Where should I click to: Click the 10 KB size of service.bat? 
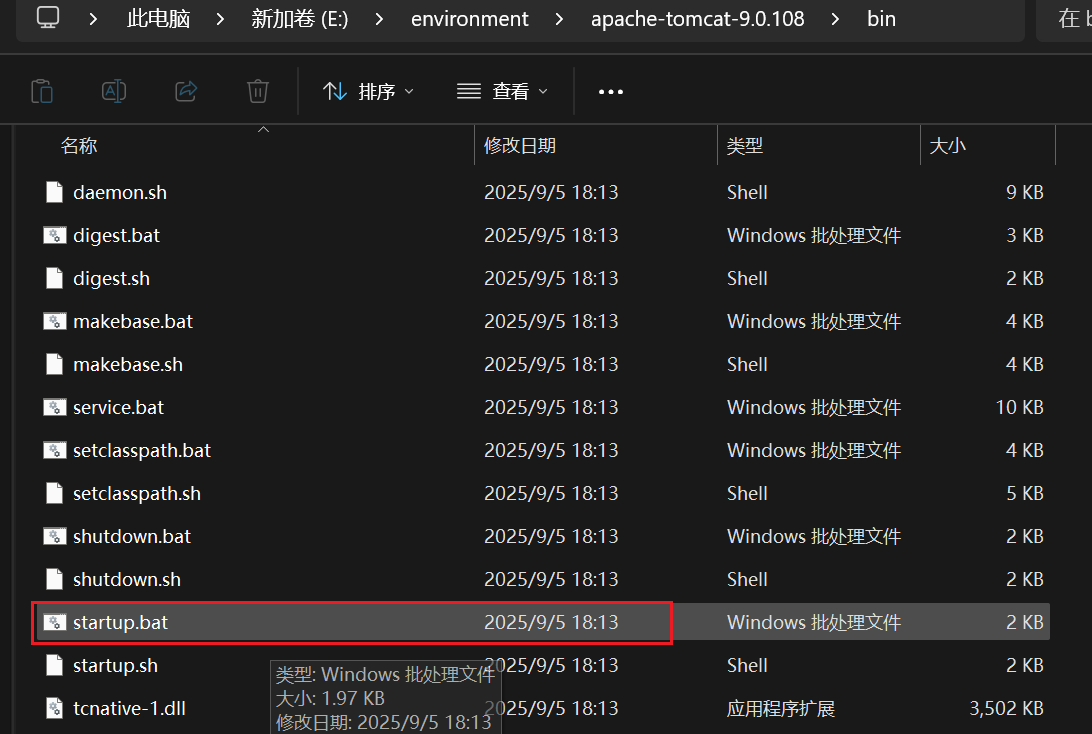point(1020,407)
